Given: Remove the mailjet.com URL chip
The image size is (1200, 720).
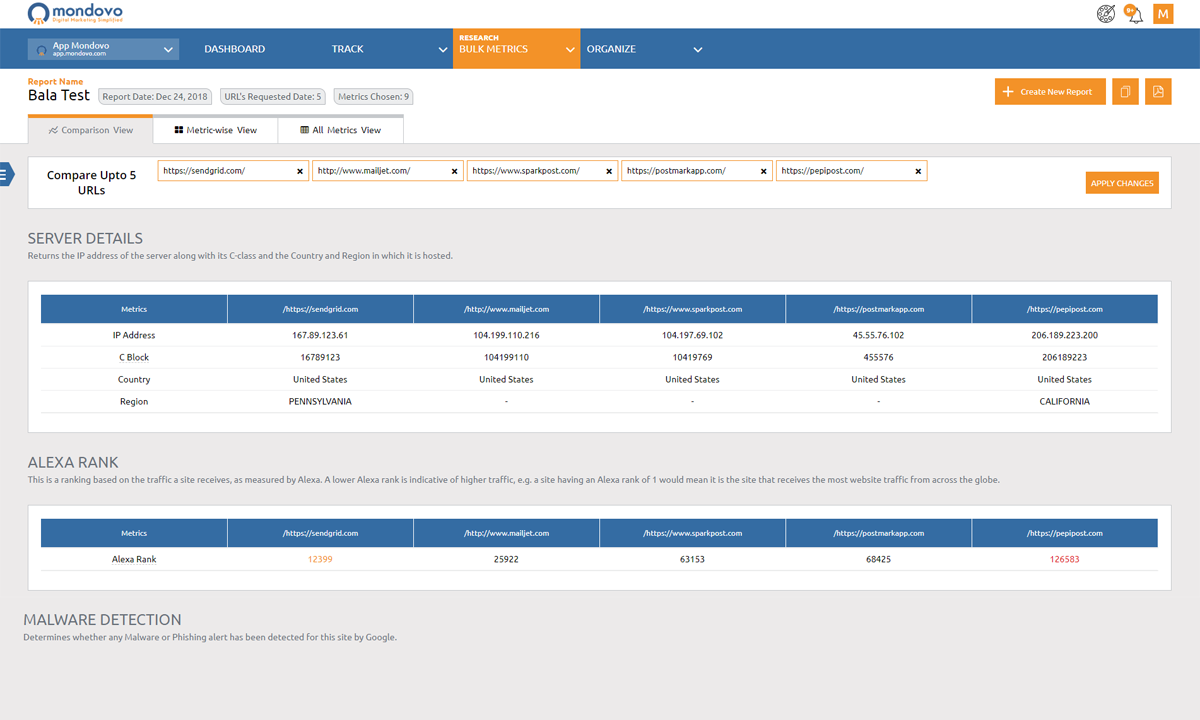Looking at the screenshot, I should click(455, 171).
